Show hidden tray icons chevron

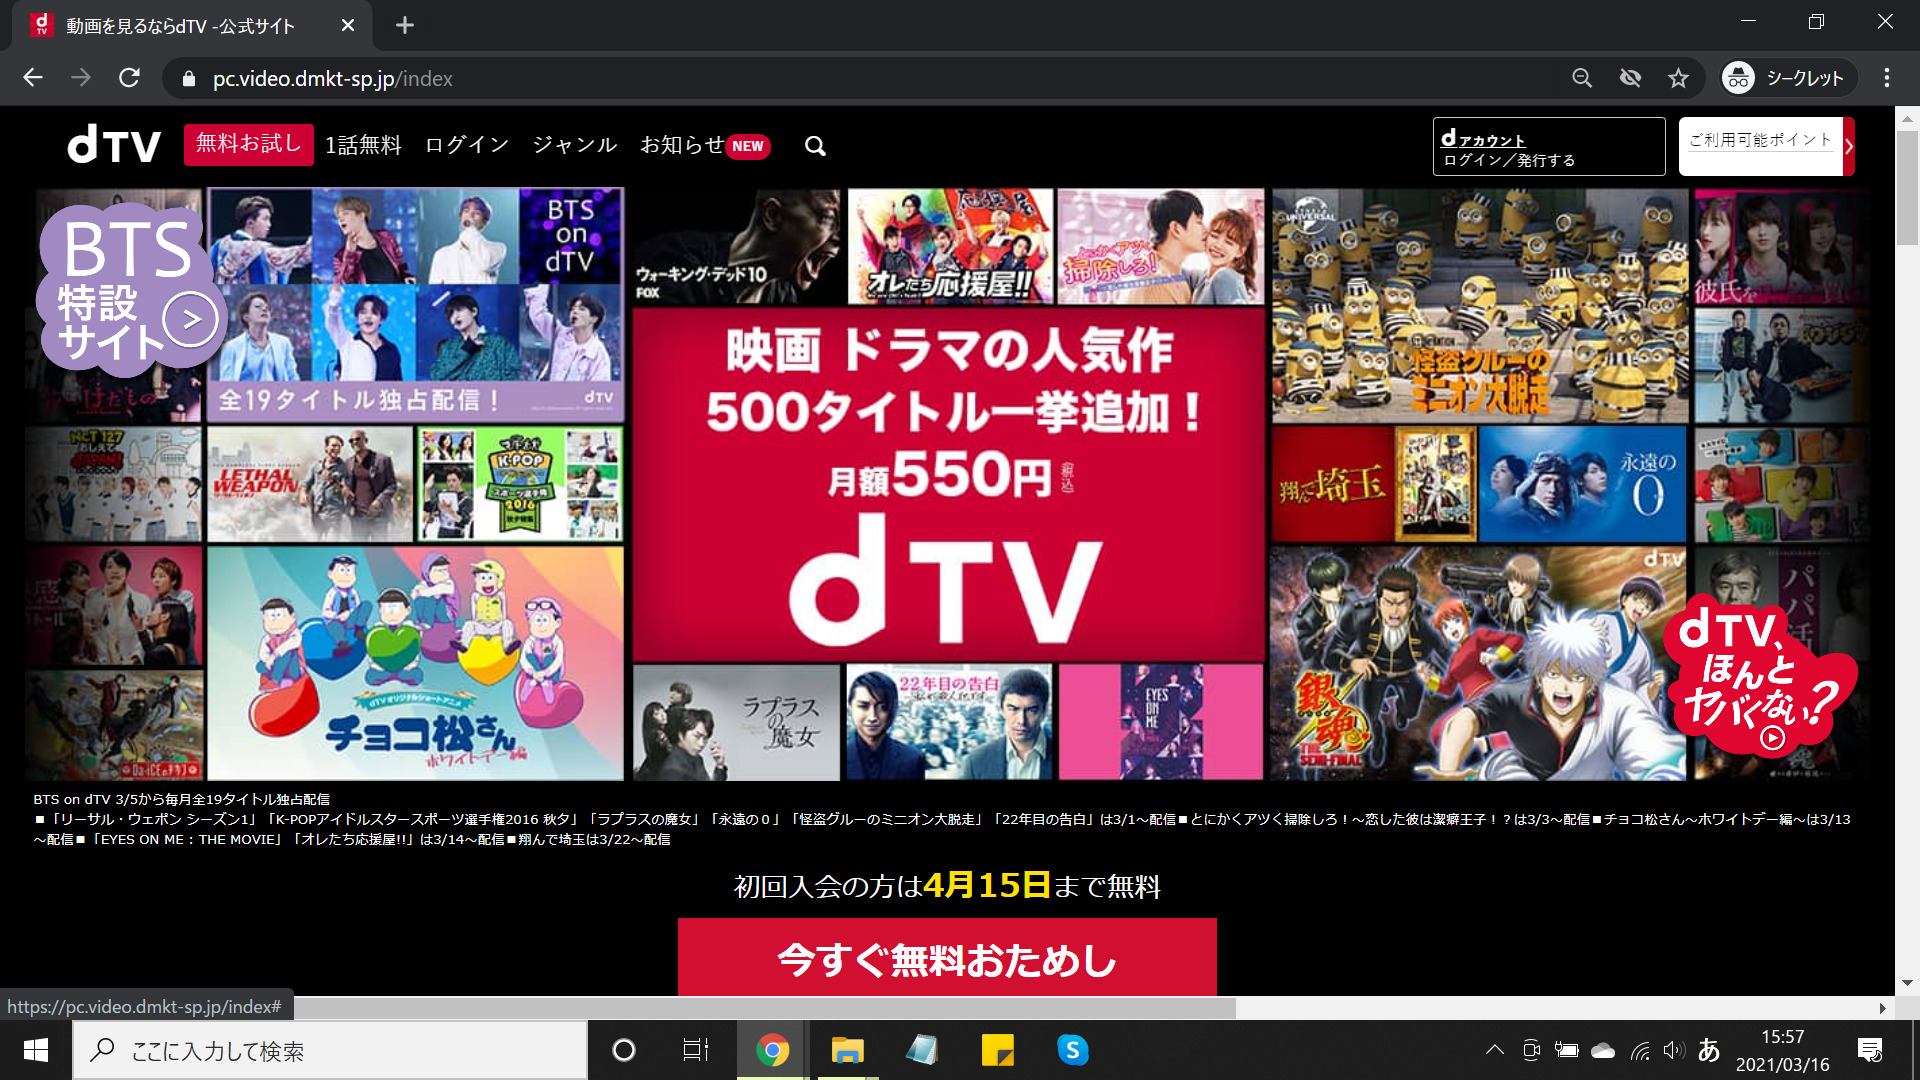tap(1494, 1050)
